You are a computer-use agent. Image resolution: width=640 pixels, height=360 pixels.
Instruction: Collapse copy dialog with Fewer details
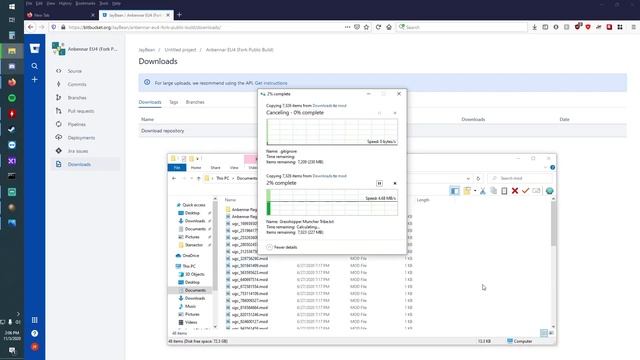(x=282, y=247)
